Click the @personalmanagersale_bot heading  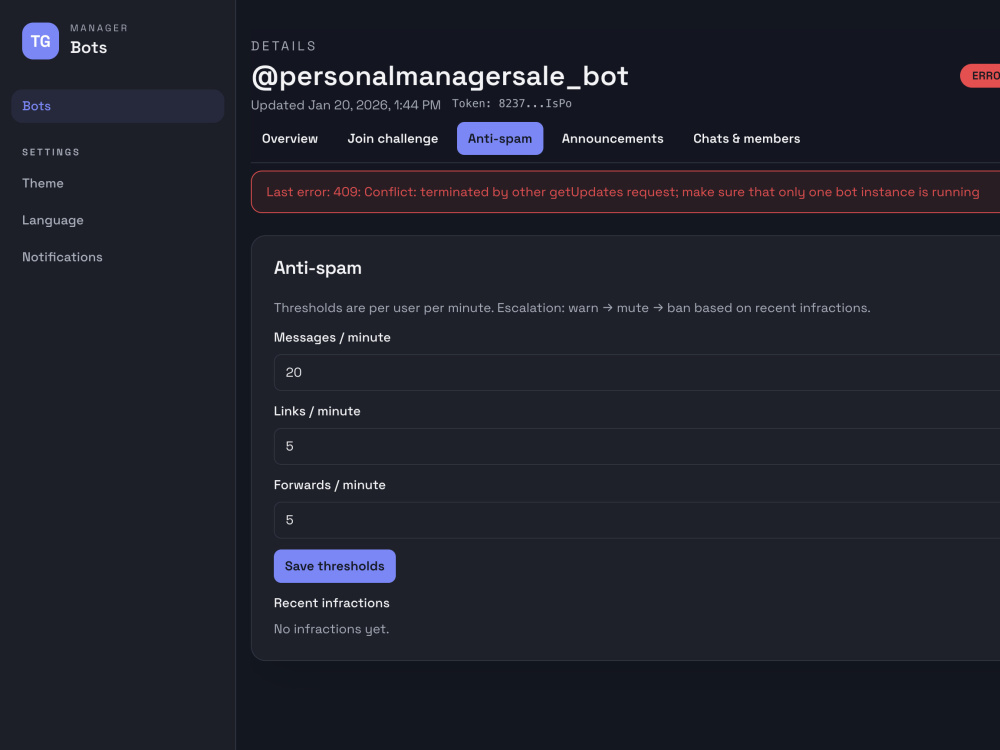click(x=440, y=76)
